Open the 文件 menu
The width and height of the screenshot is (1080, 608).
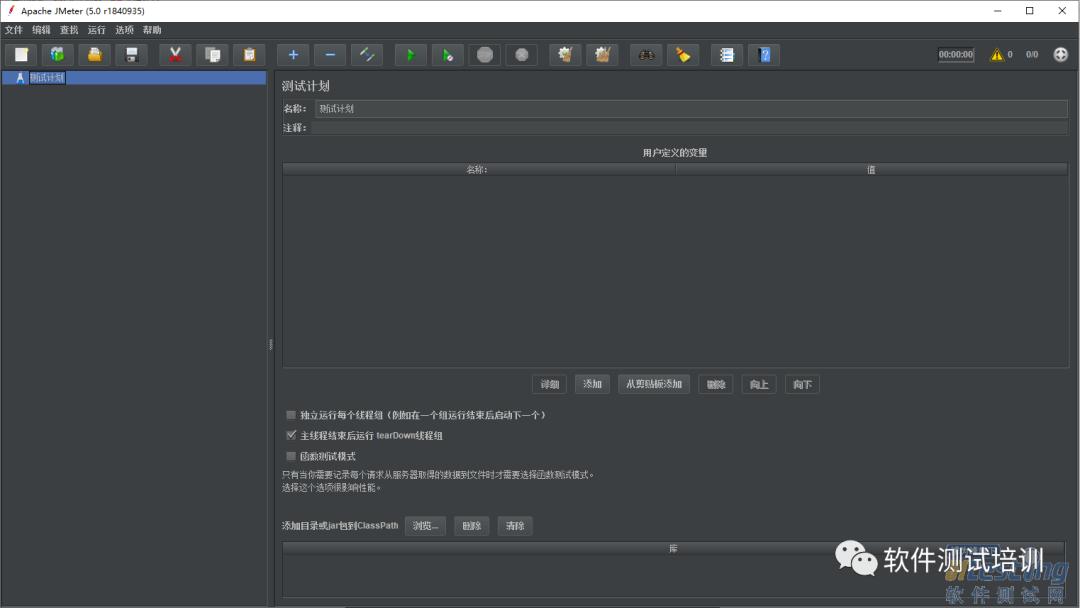(x=14, y=30)
